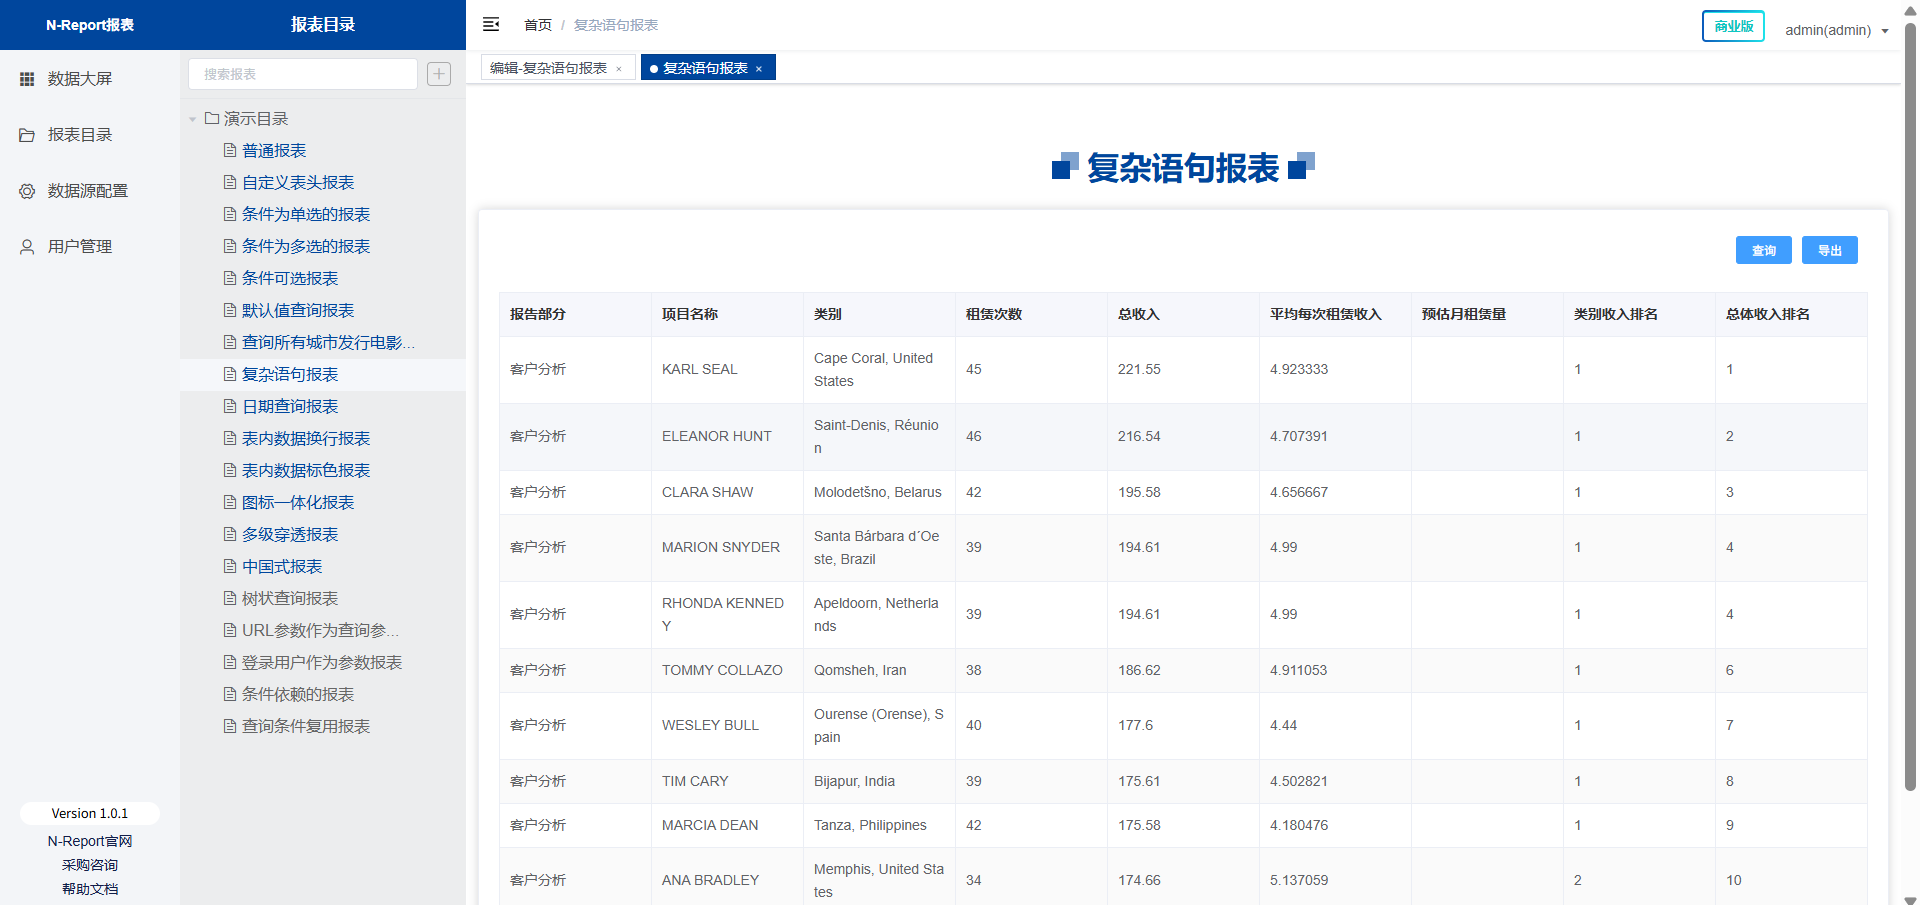Open 普通报表 in the report tree

pos(274,151)
